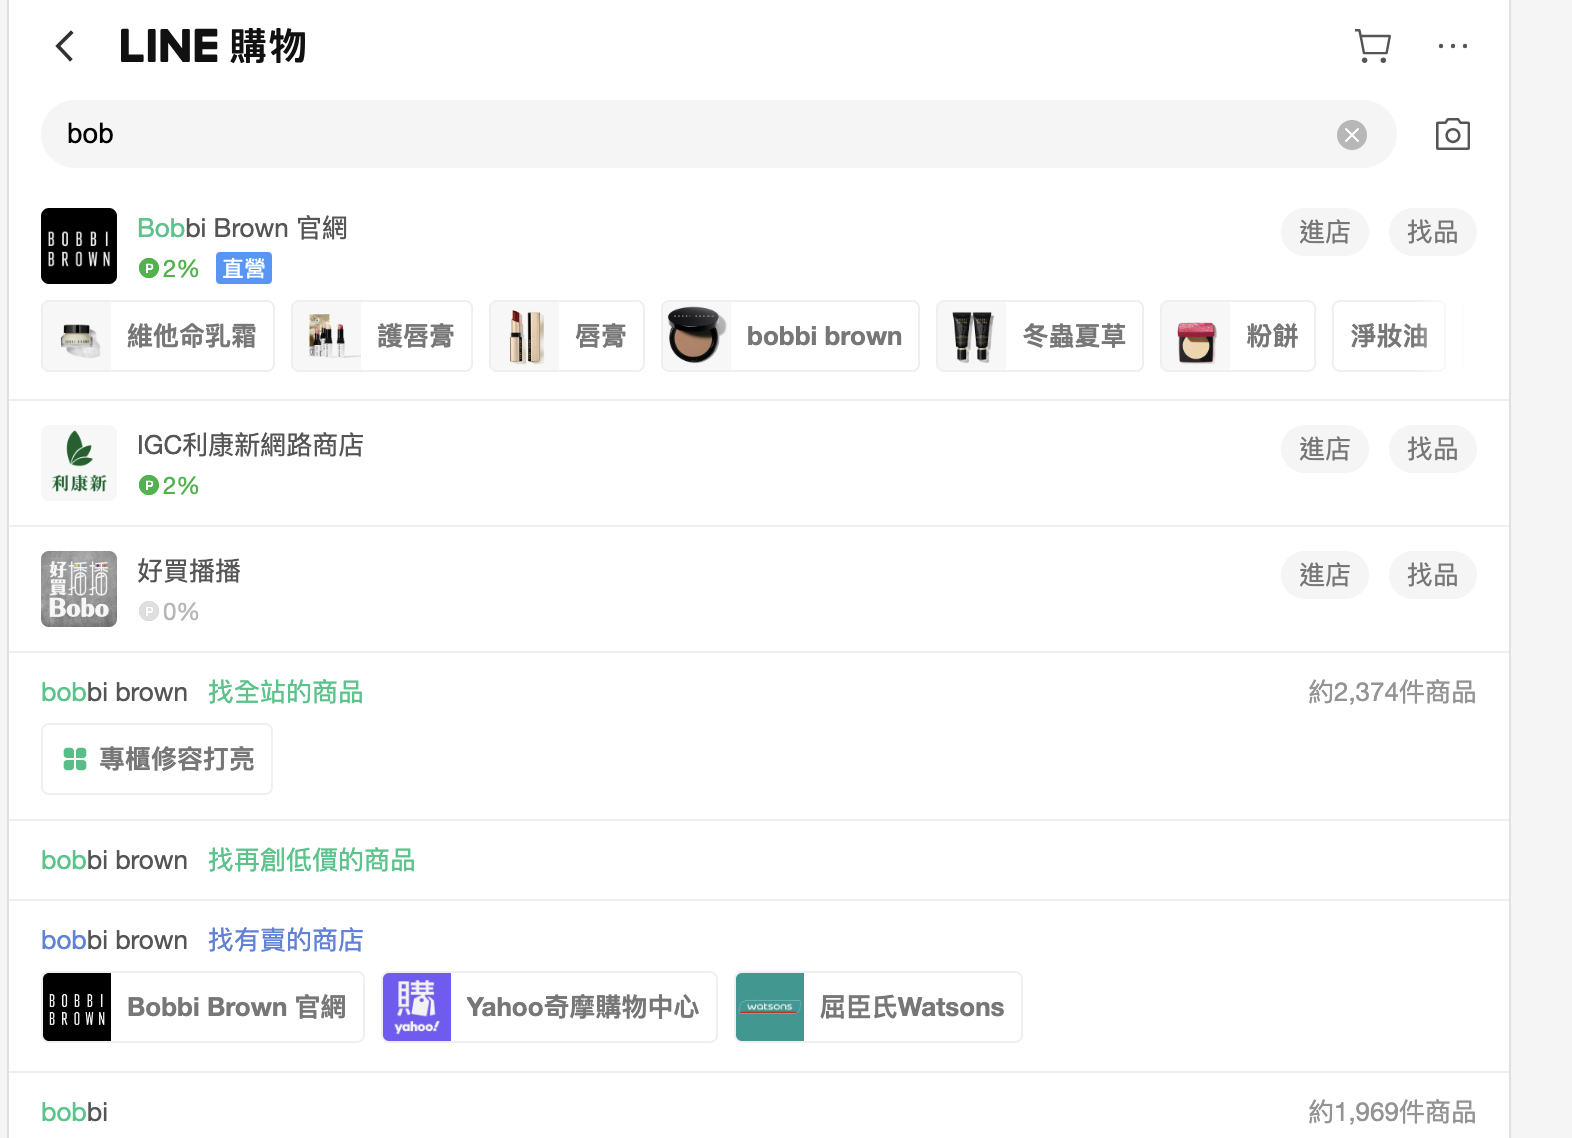
Task: Open the shopping cart
Action: [1373, 46]
